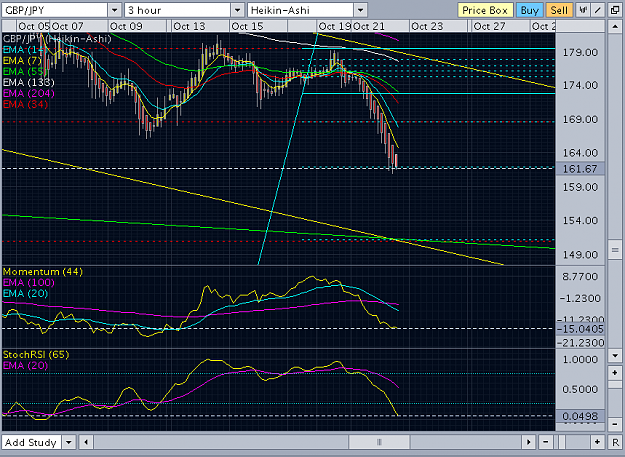This screenshot has height=457, width=625.
Task: Click the vertical zoom minus button
Action: pyautogui.click(x=614, y=424)
